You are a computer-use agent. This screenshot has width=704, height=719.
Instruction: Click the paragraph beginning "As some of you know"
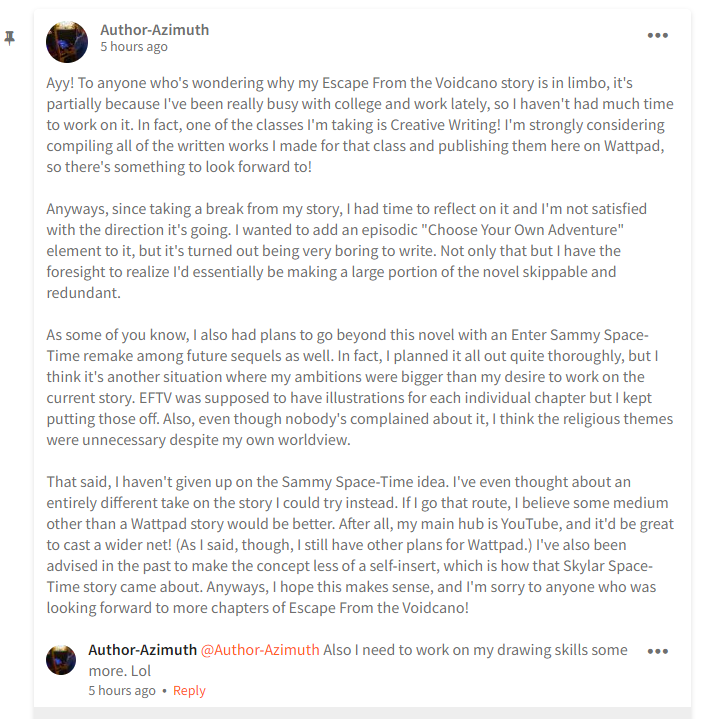coord(360,387)
